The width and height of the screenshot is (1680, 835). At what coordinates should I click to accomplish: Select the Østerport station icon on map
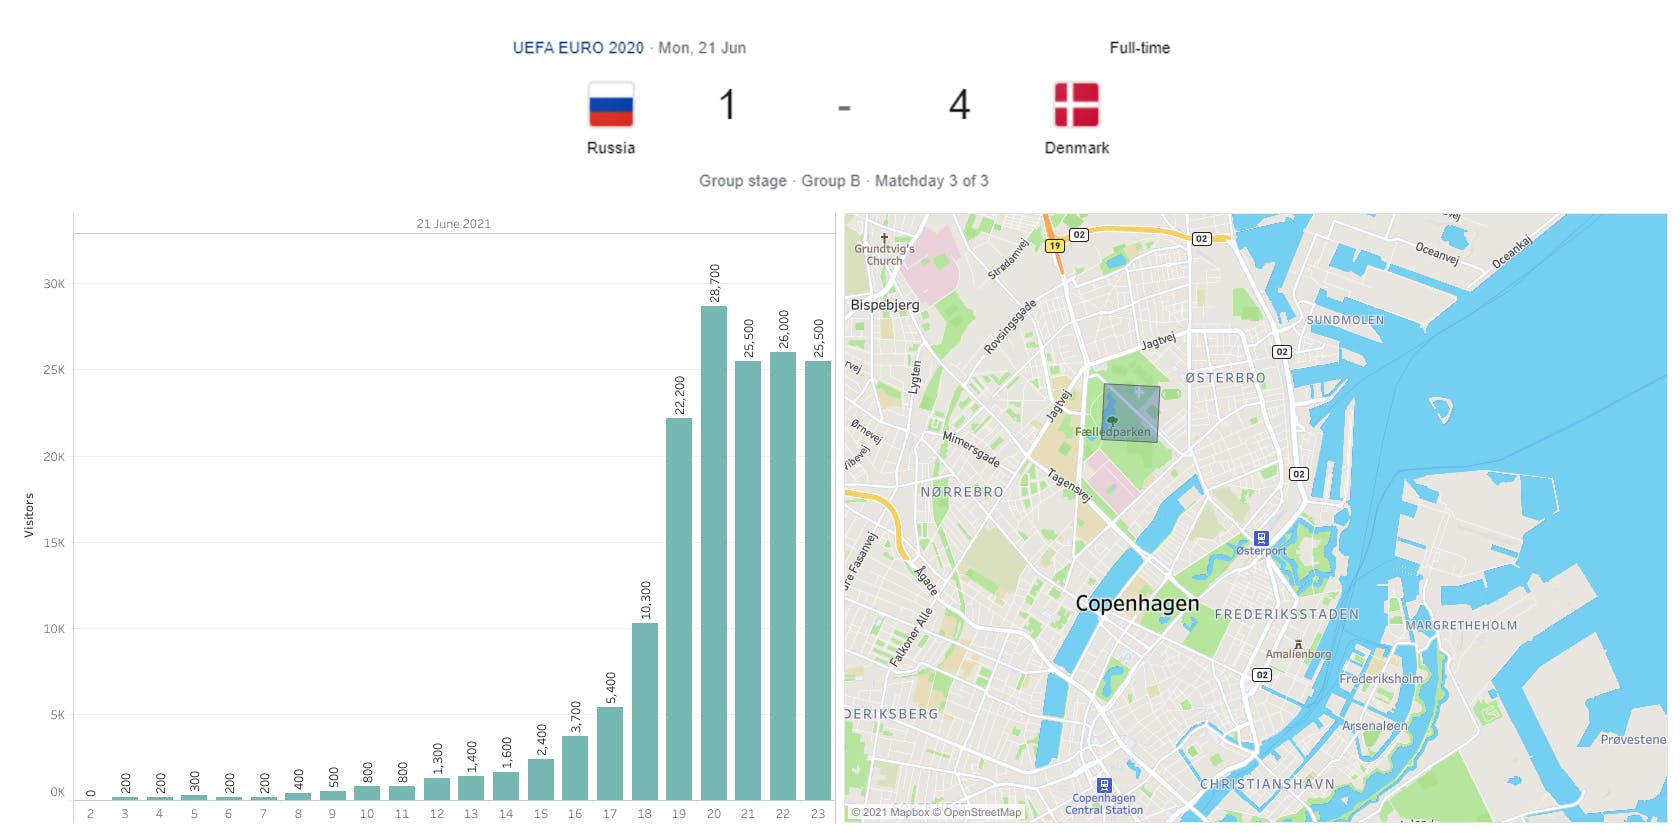coord(1261,538)
